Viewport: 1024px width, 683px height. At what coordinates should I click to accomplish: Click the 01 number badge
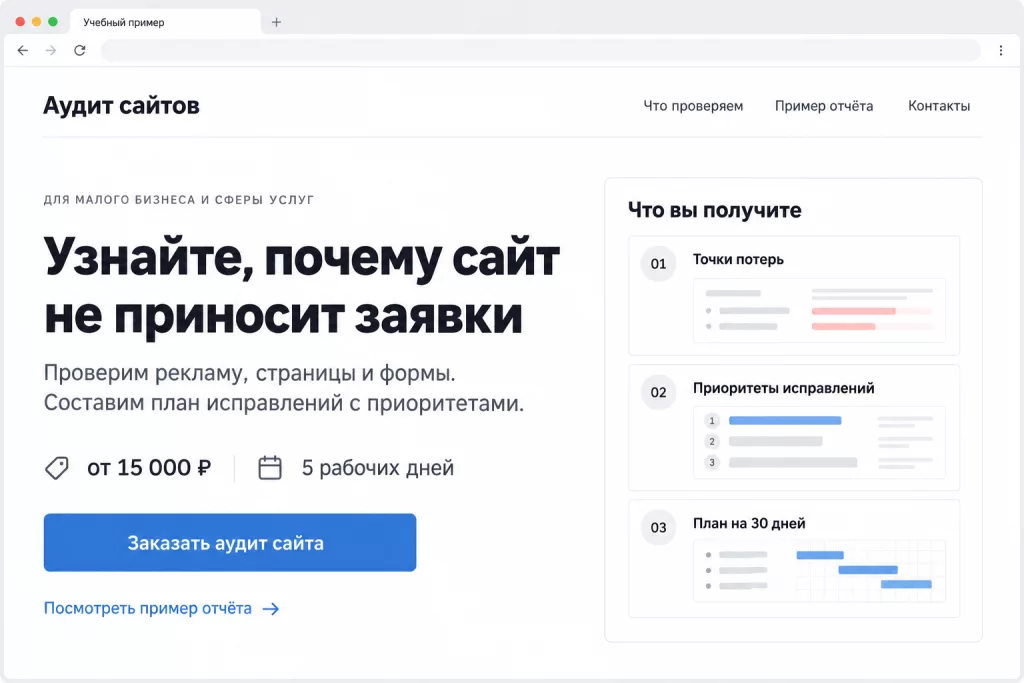click(658, 264)
